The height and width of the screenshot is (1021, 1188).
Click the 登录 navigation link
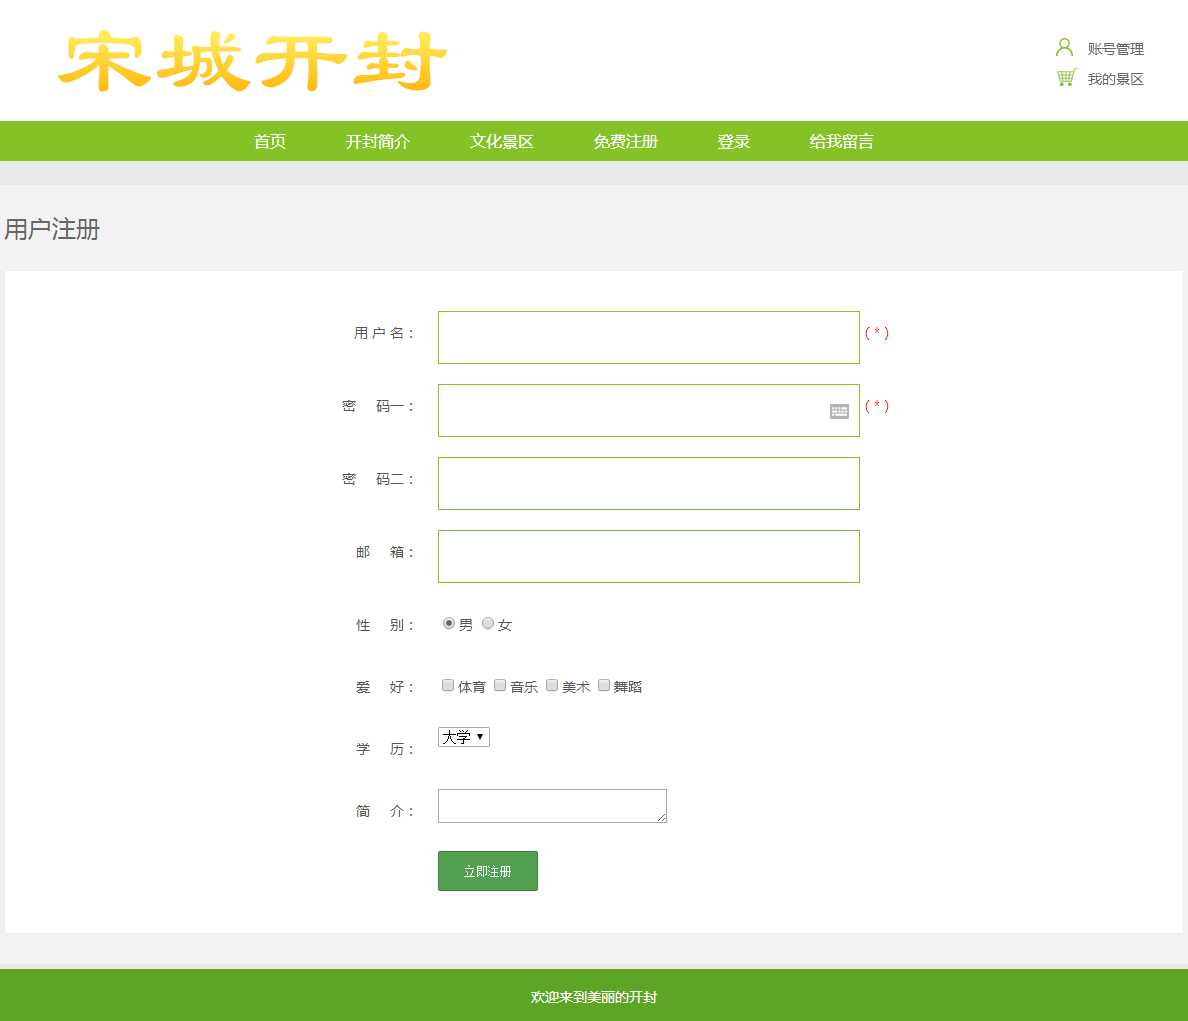pyautogui.click(x=733, y=141)
